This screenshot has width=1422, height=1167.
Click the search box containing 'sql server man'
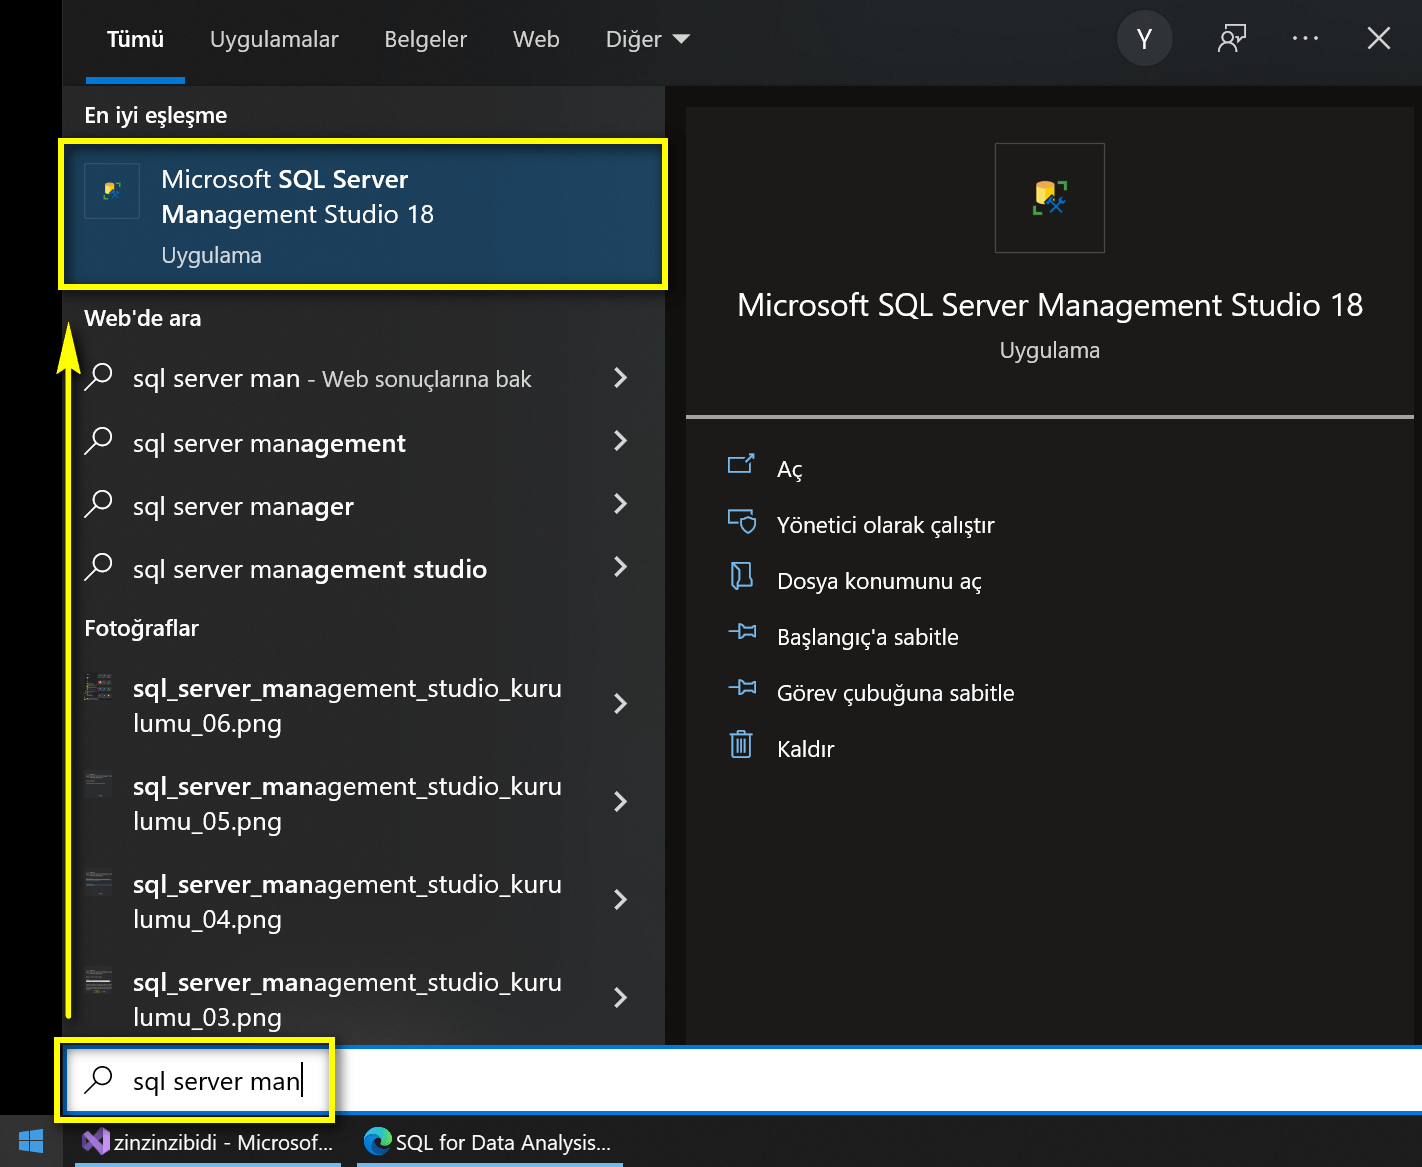[x=743, y=1080]
